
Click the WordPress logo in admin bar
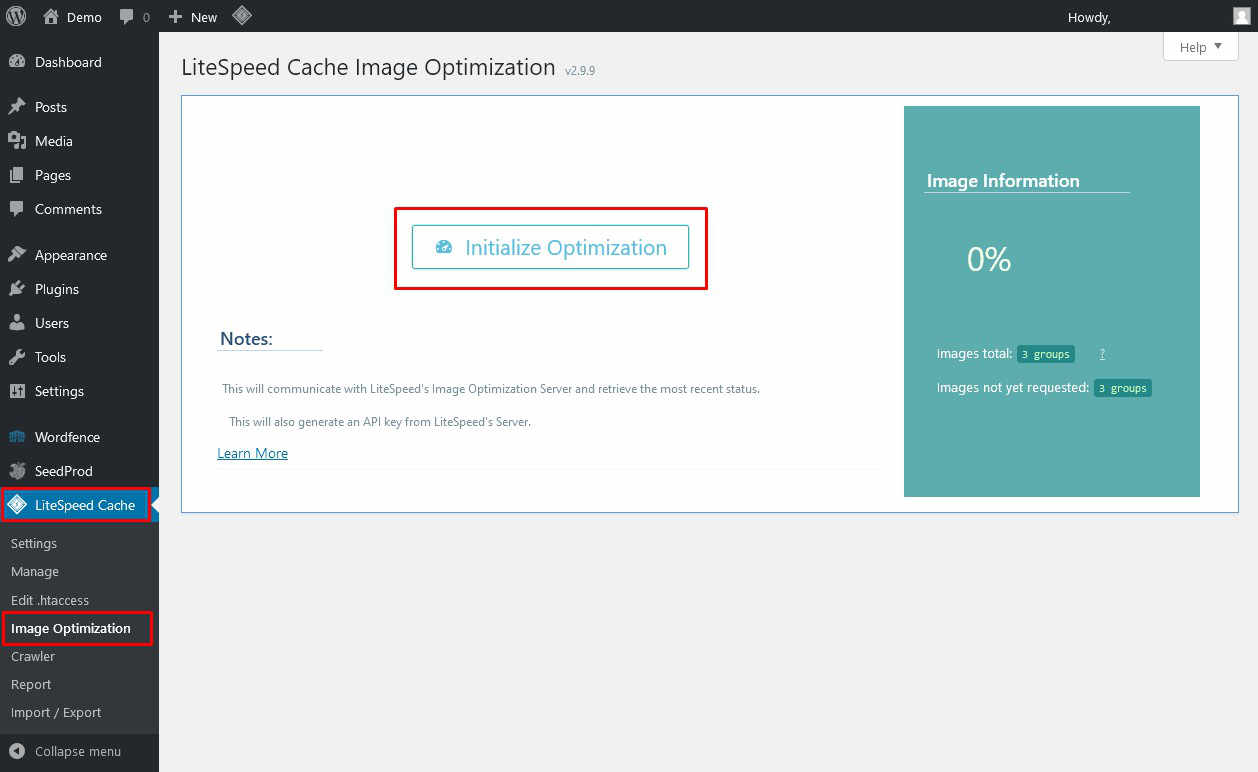(x=16, y=16)
